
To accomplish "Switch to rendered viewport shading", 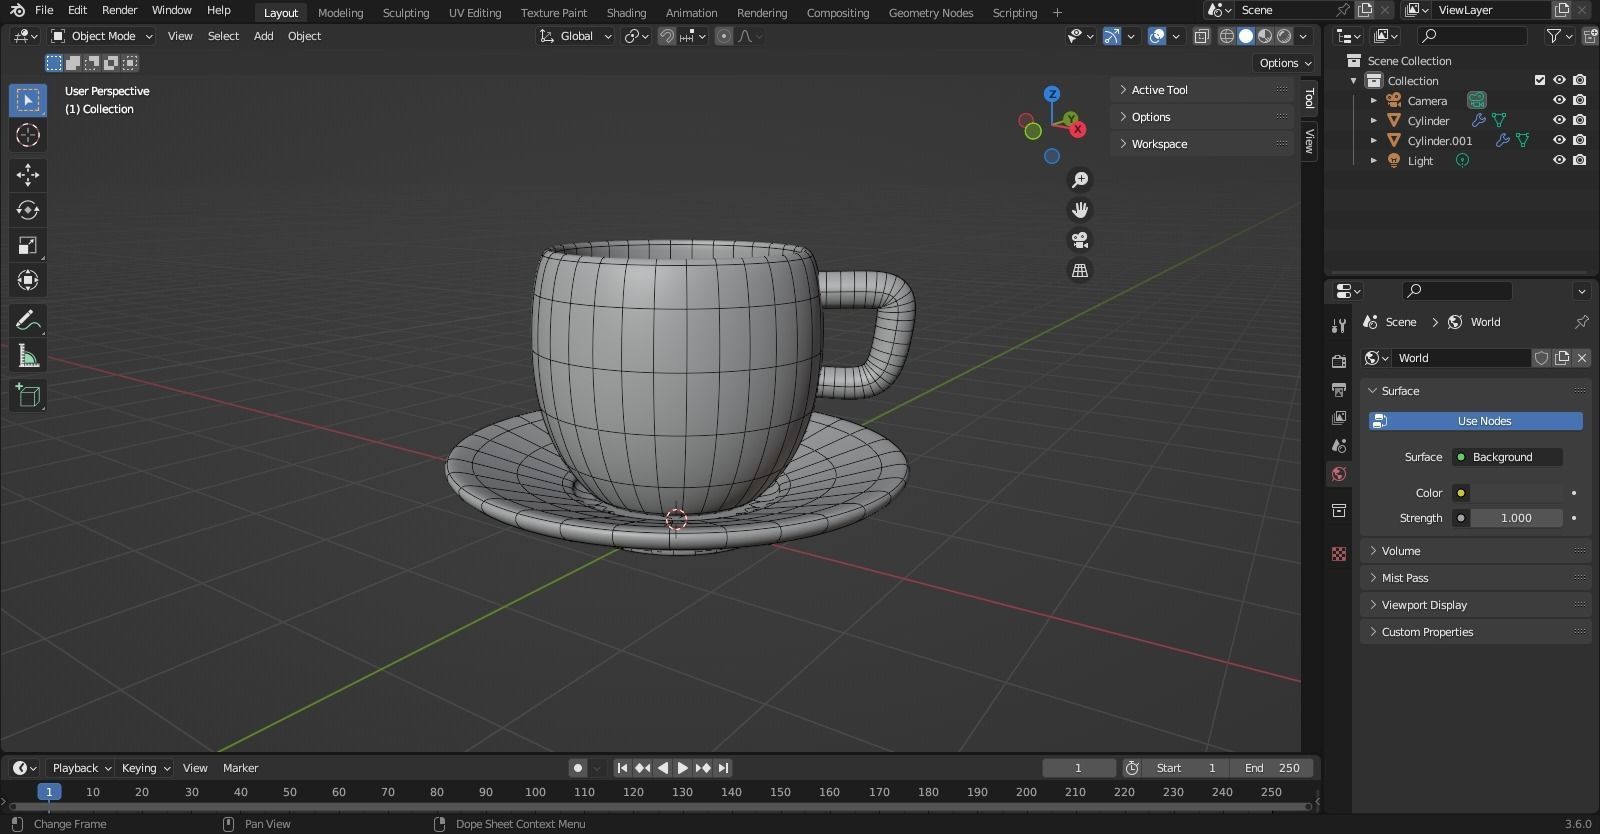I will pos(1284,36).
